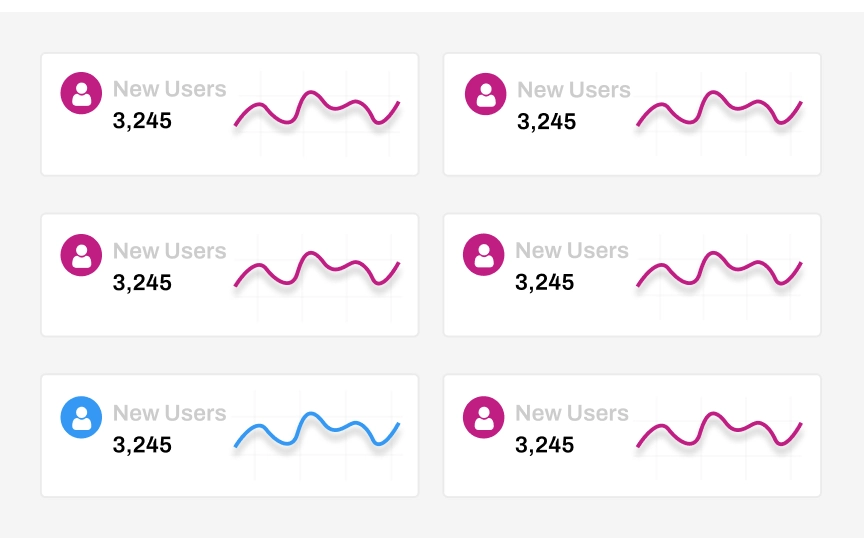Click the sparkline chart in middle-left card
Image resolution: width=864 pixels, height=538 pixels.
coord(317,270)
